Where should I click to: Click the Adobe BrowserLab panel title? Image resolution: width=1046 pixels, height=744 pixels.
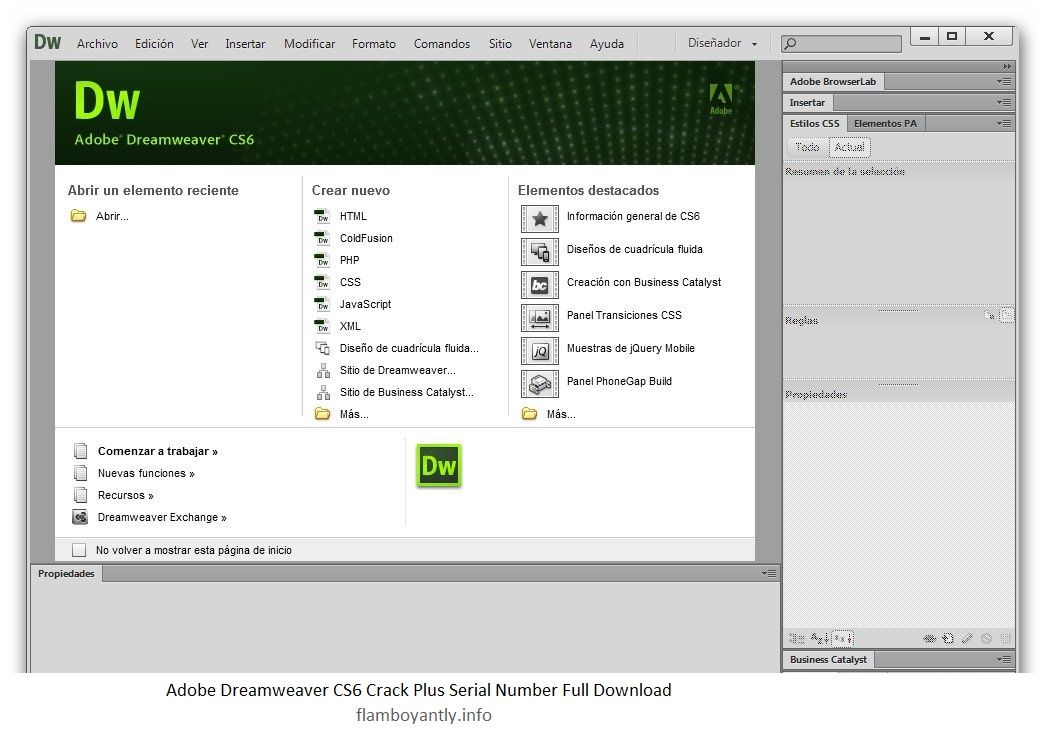(833, 81)
